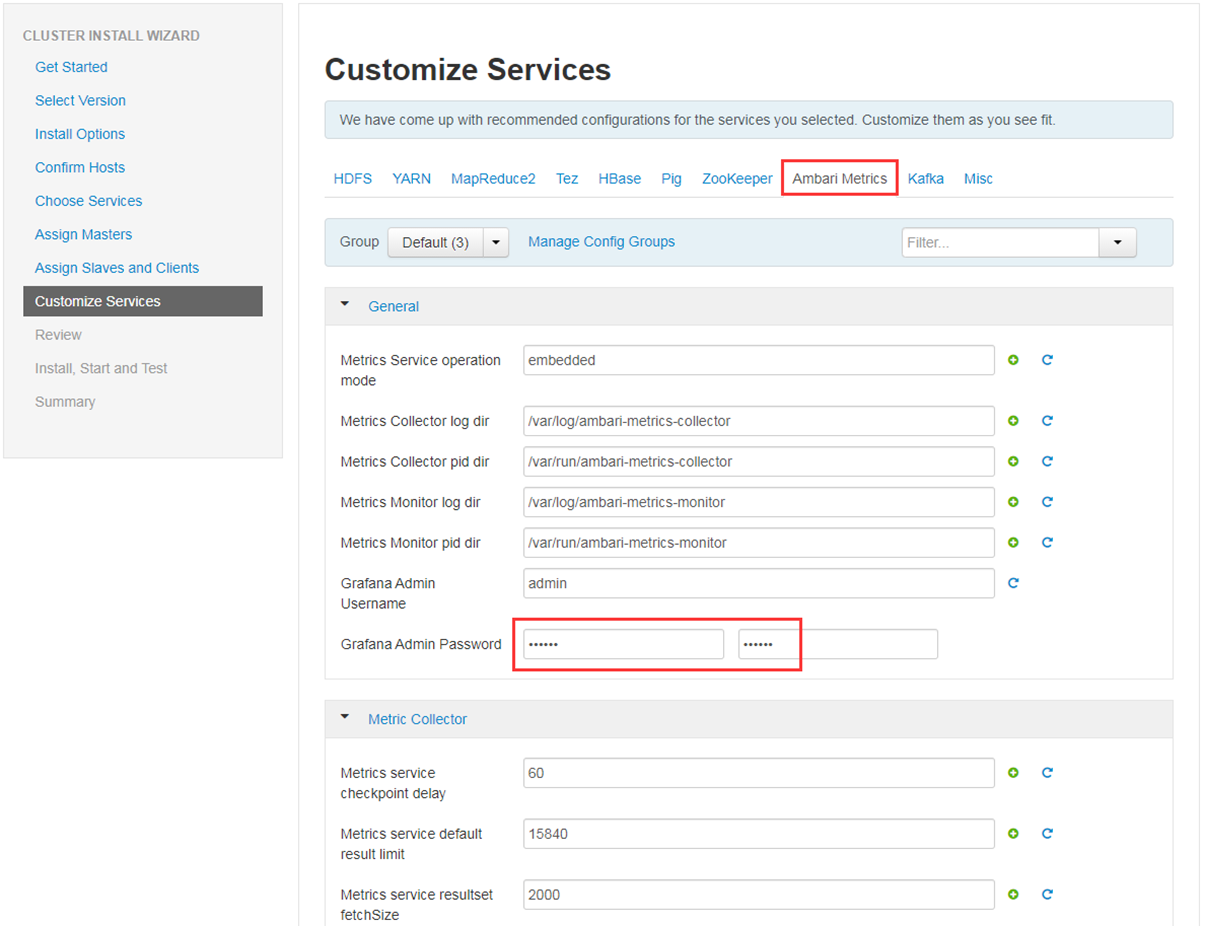Click green override icon for checkpoint delay

1013,773
